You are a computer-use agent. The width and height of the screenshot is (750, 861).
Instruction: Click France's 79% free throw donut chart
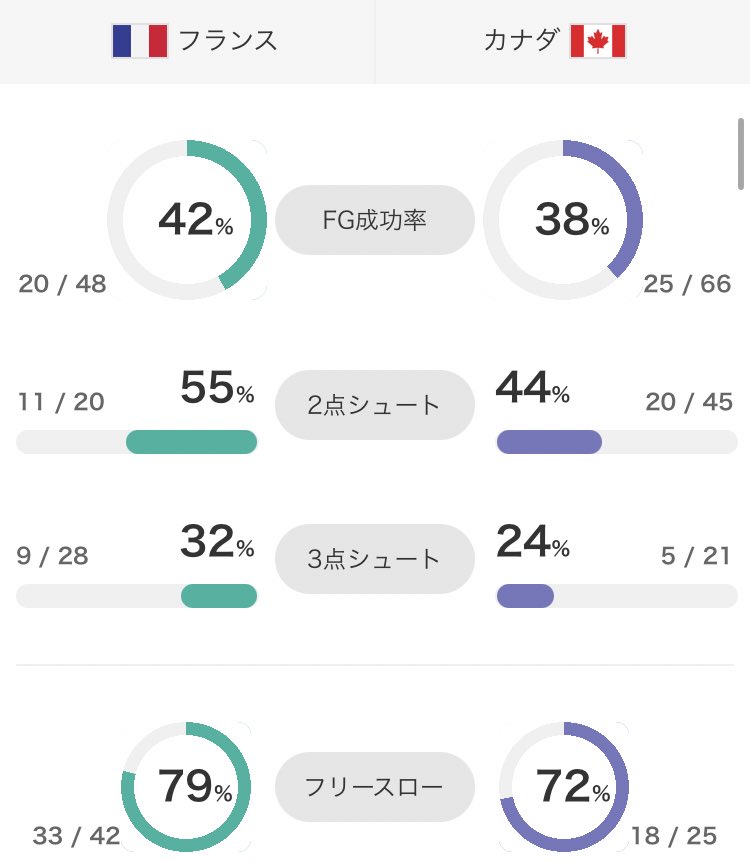click(x=187, y=786)
